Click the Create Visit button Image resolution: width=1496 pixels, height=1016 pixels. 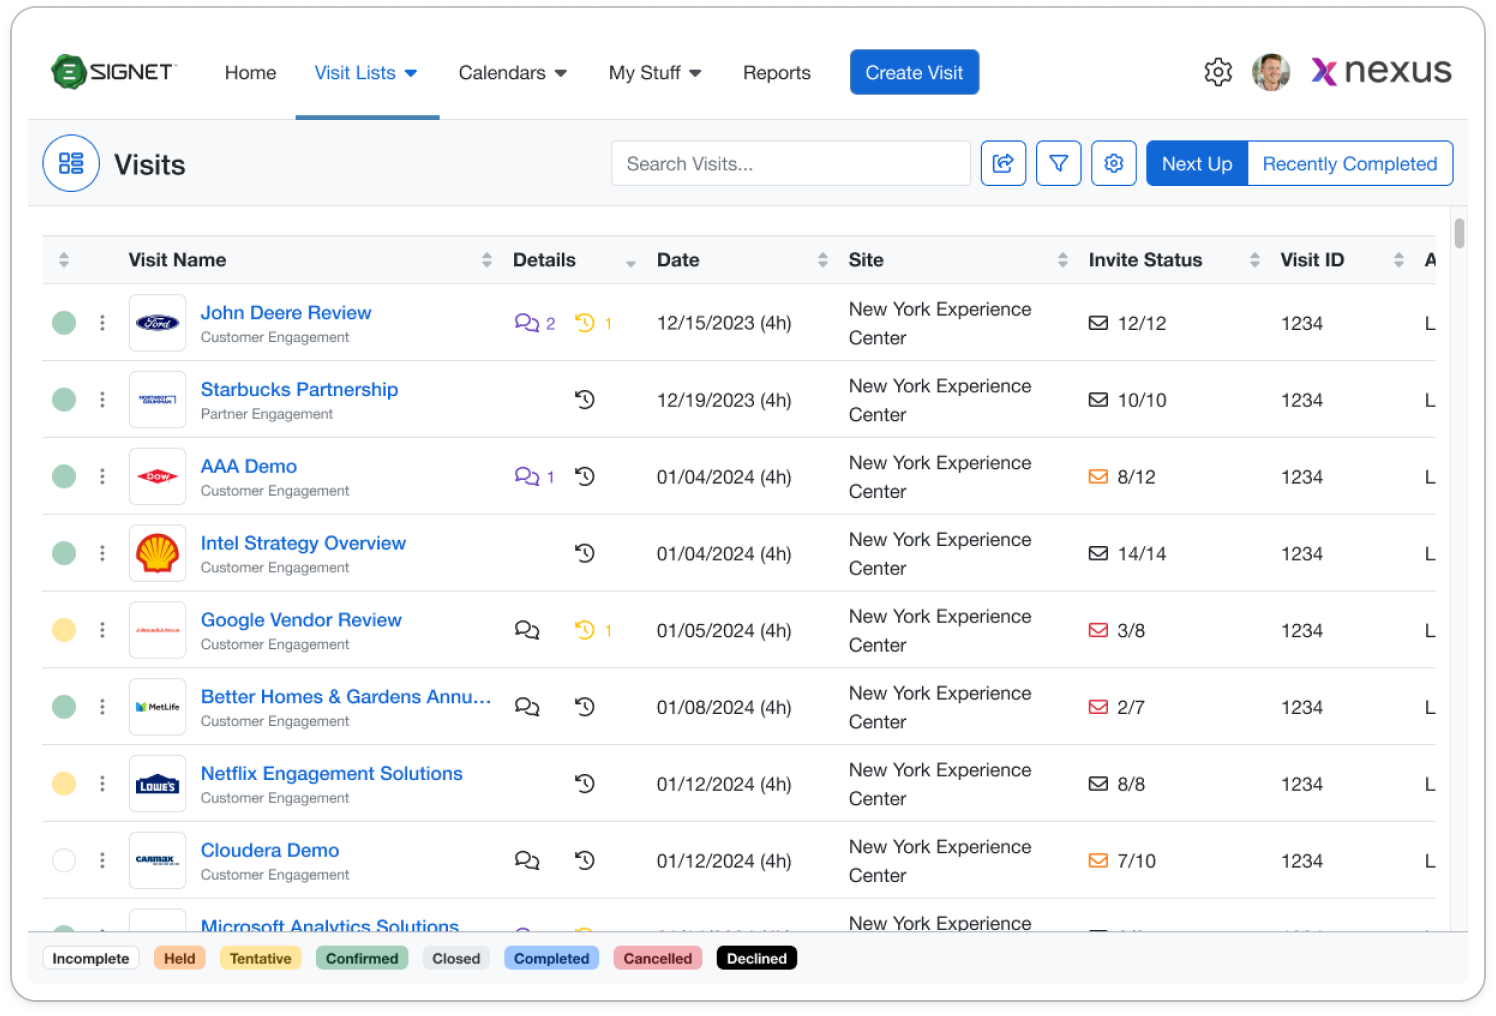(x=914, y=72)
